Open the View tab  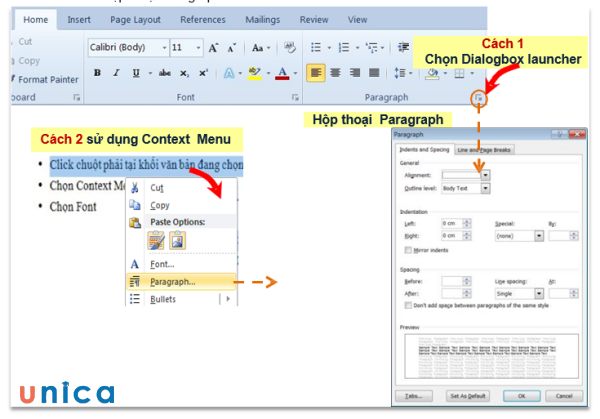coord(357,20)
